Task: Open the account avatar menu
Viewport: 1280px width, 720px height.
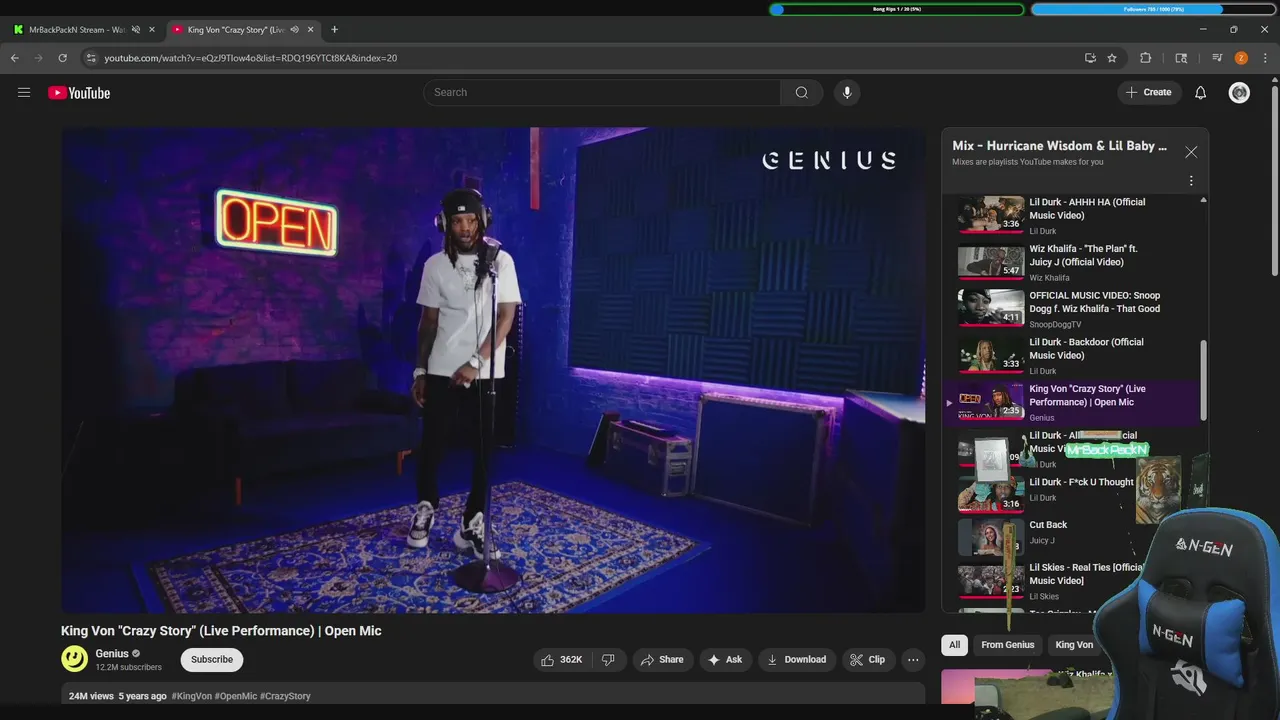Action: click(x=1239, y=93)
